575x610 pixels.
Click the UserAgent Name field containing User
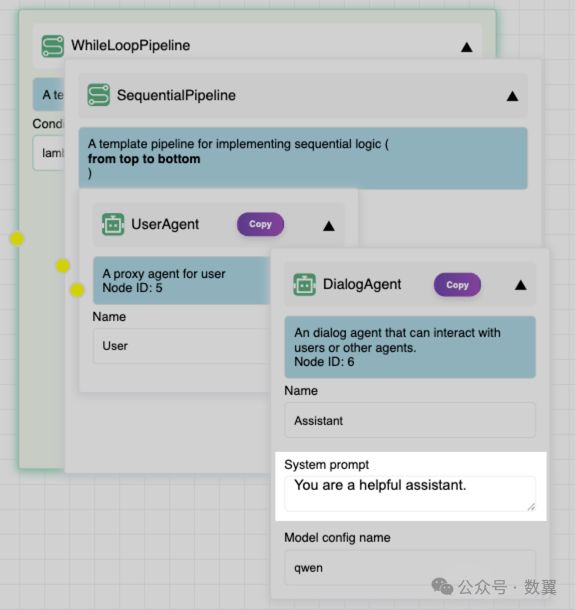(181, 346)
